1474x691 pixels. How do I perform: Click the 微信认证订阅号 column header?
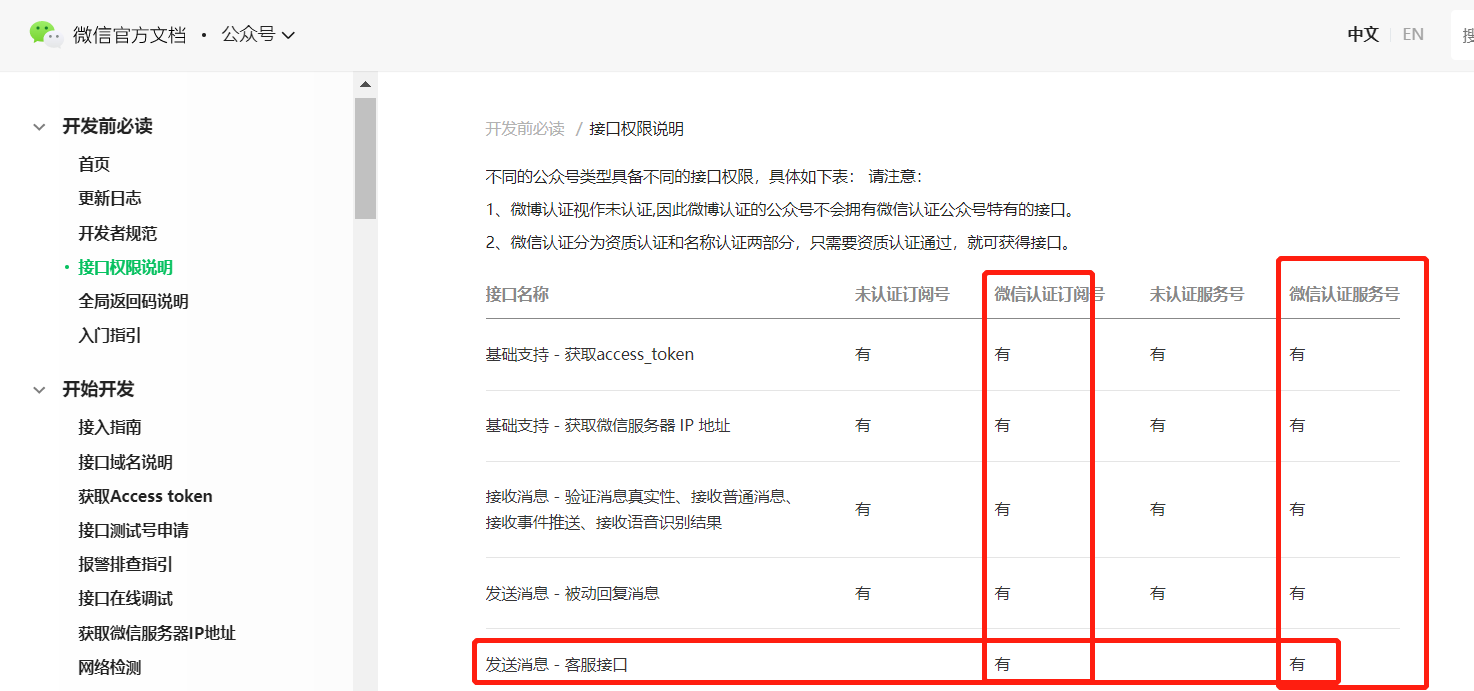coord(1049,294)
